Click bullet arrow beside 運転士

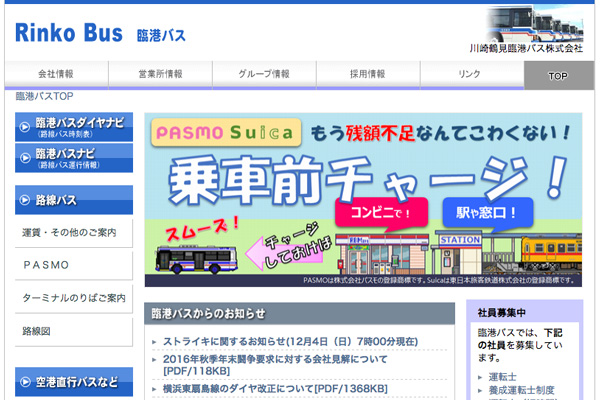coord(480,378)
